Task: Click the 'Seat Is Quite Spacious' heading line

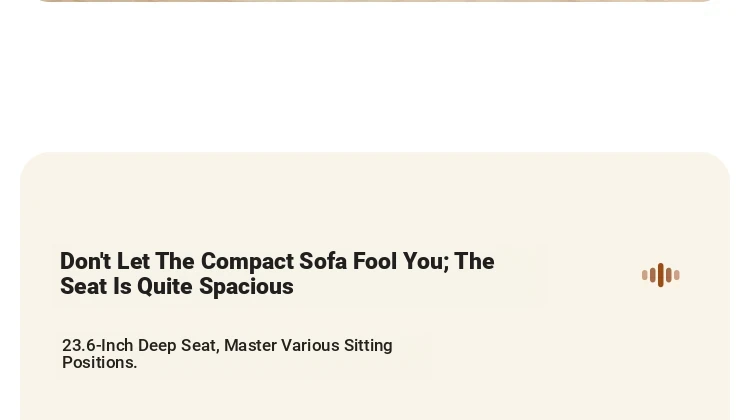Action: [x=177, y=287]
